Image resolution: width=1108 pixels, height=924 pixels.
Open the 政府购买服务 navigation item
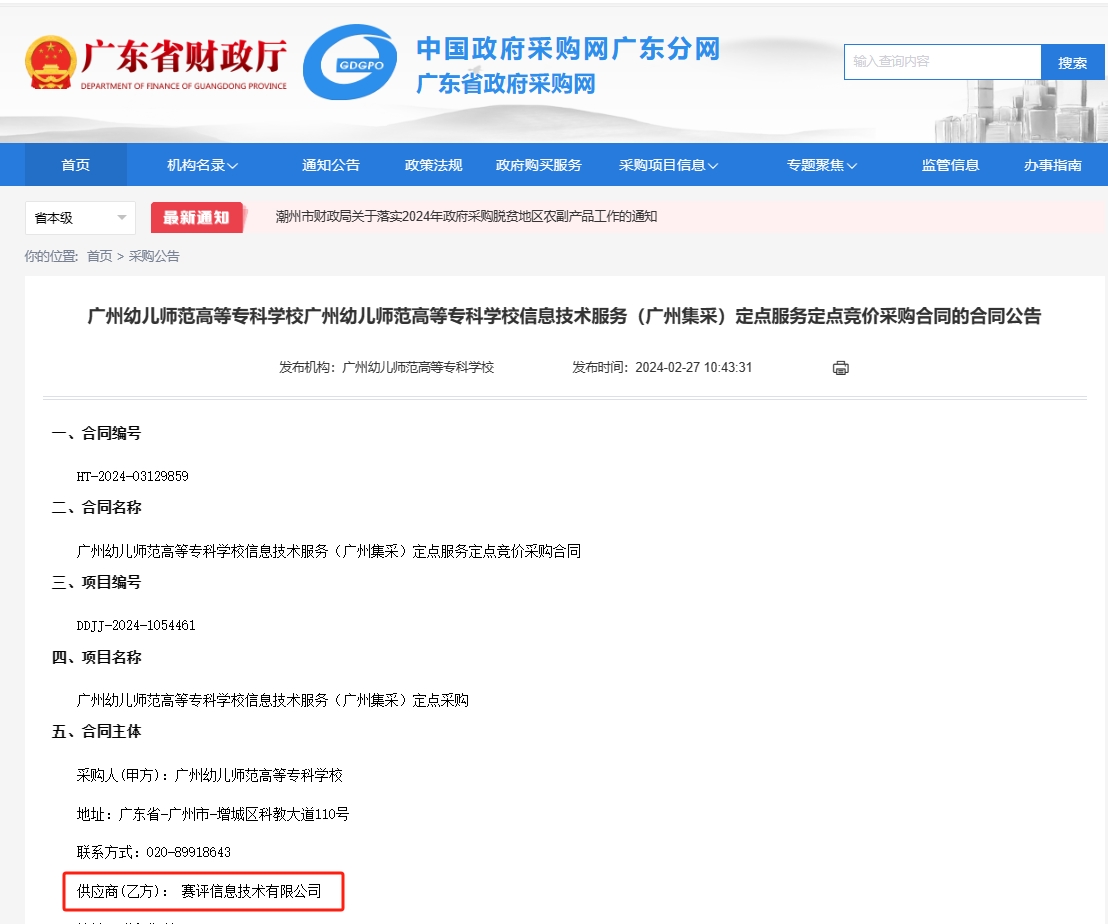[538, 165]
